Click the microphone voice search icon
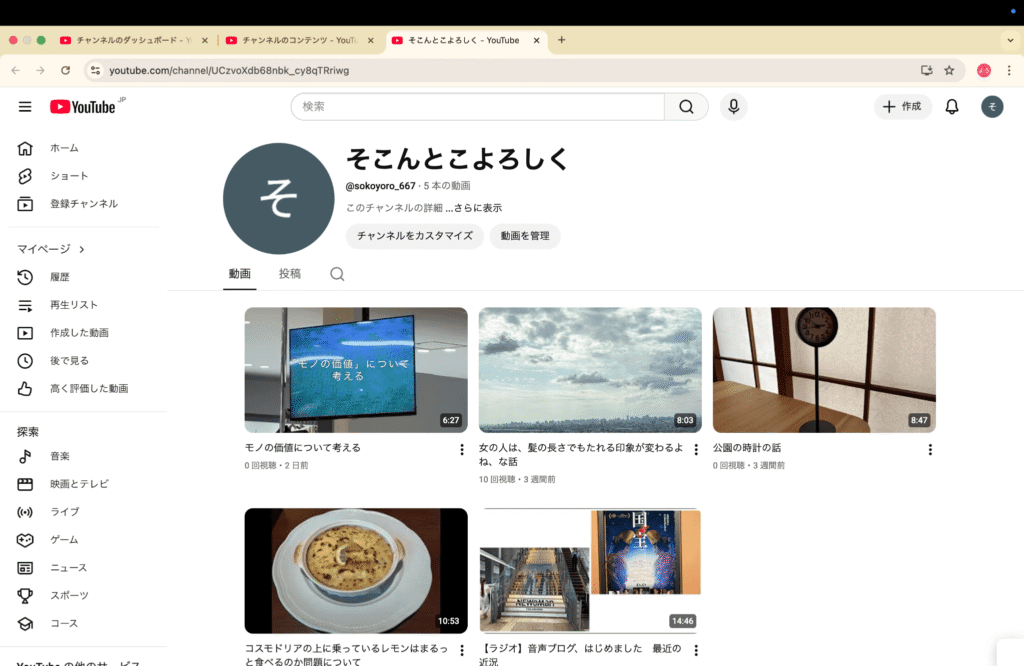Viewport: 1024px width, 666px height. [733, 107]
